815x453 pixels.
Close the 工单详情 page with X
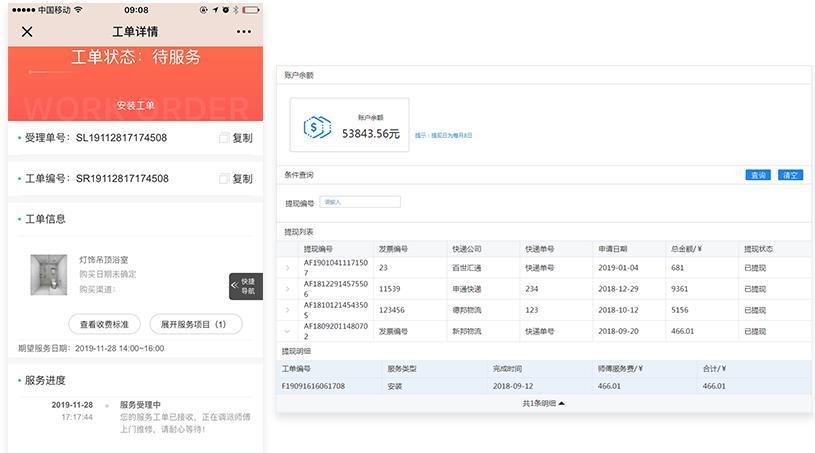(x=27, y=32)
